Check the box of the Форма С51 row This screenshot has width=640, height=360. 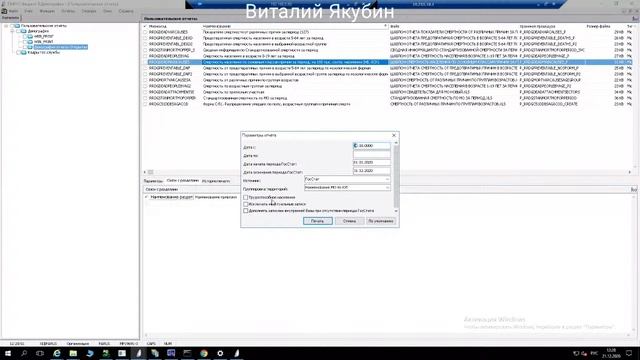pyautogui.click(x=145, y=104)
